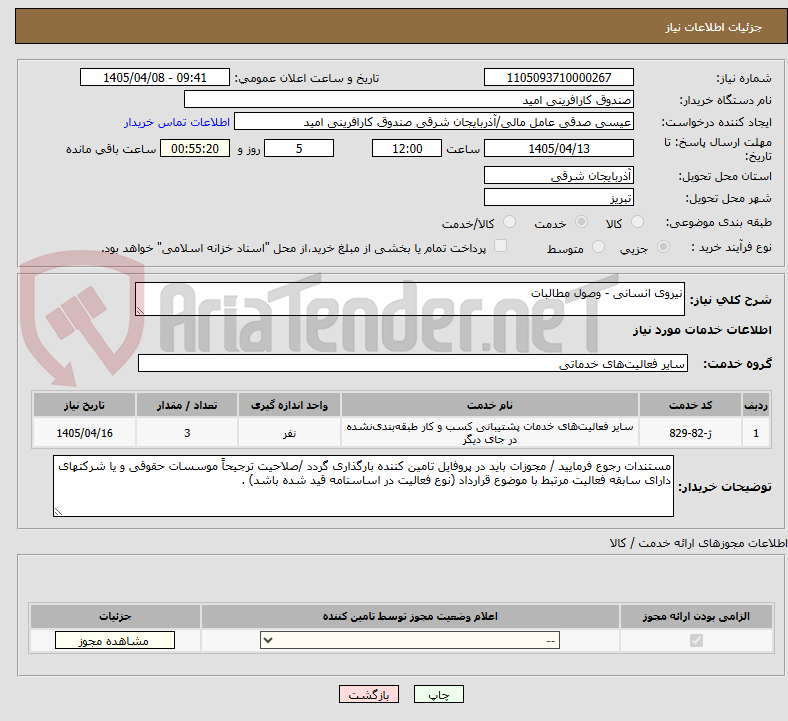Click the واحد اندازه گیری column header
The image size is (788, 721).
289,405
